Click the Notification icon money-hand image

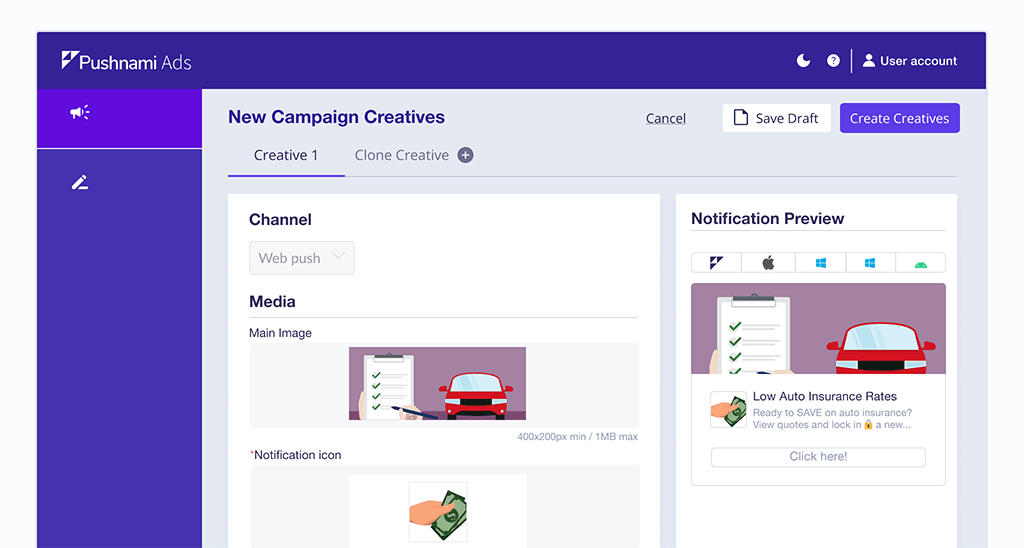[x=437, y=511]
